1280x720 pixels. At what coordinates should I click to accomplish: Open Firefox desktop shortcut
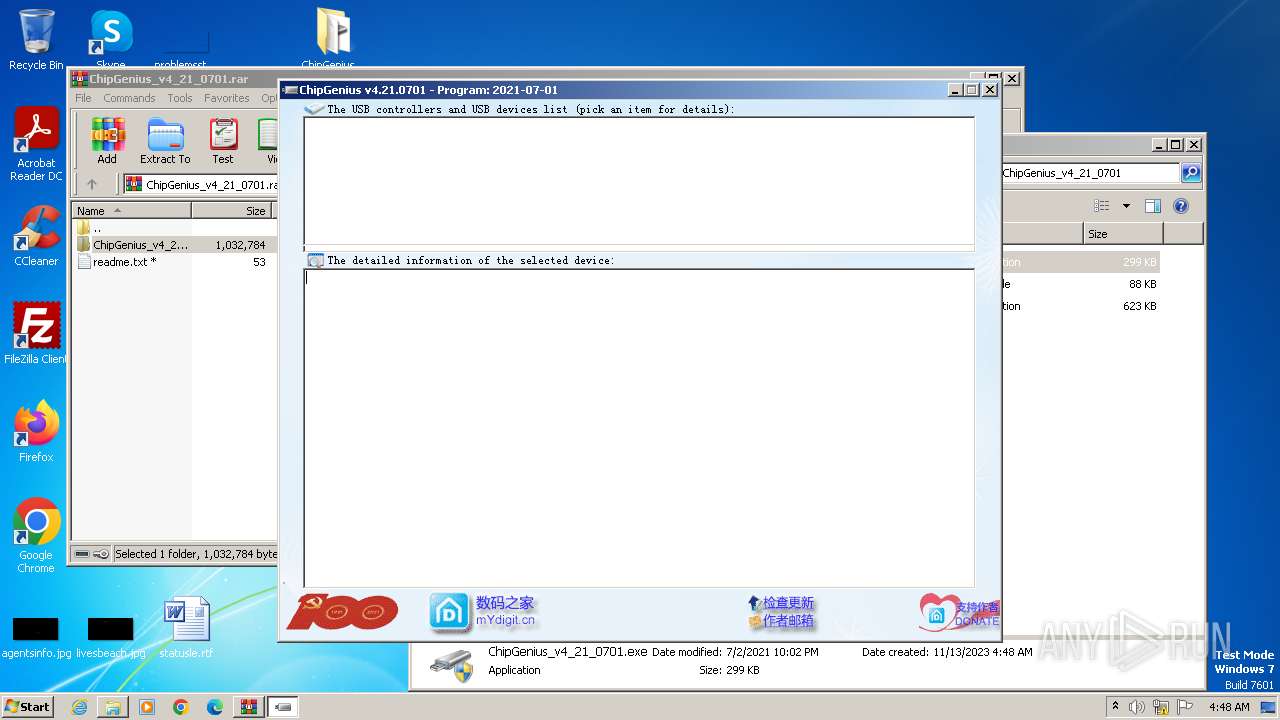[36, 432]
